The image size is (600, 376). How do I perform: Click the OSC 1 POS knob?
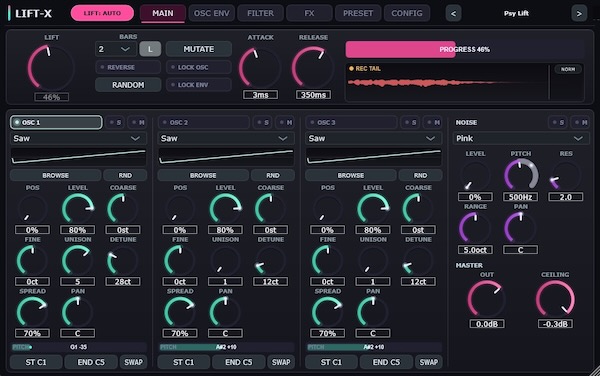(x=33, y=208)
